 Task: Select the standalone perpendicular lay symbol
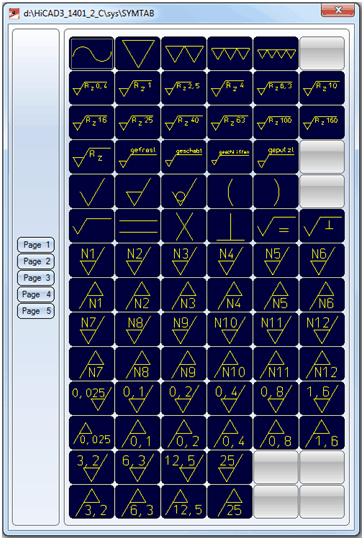(x=230, y=226)
